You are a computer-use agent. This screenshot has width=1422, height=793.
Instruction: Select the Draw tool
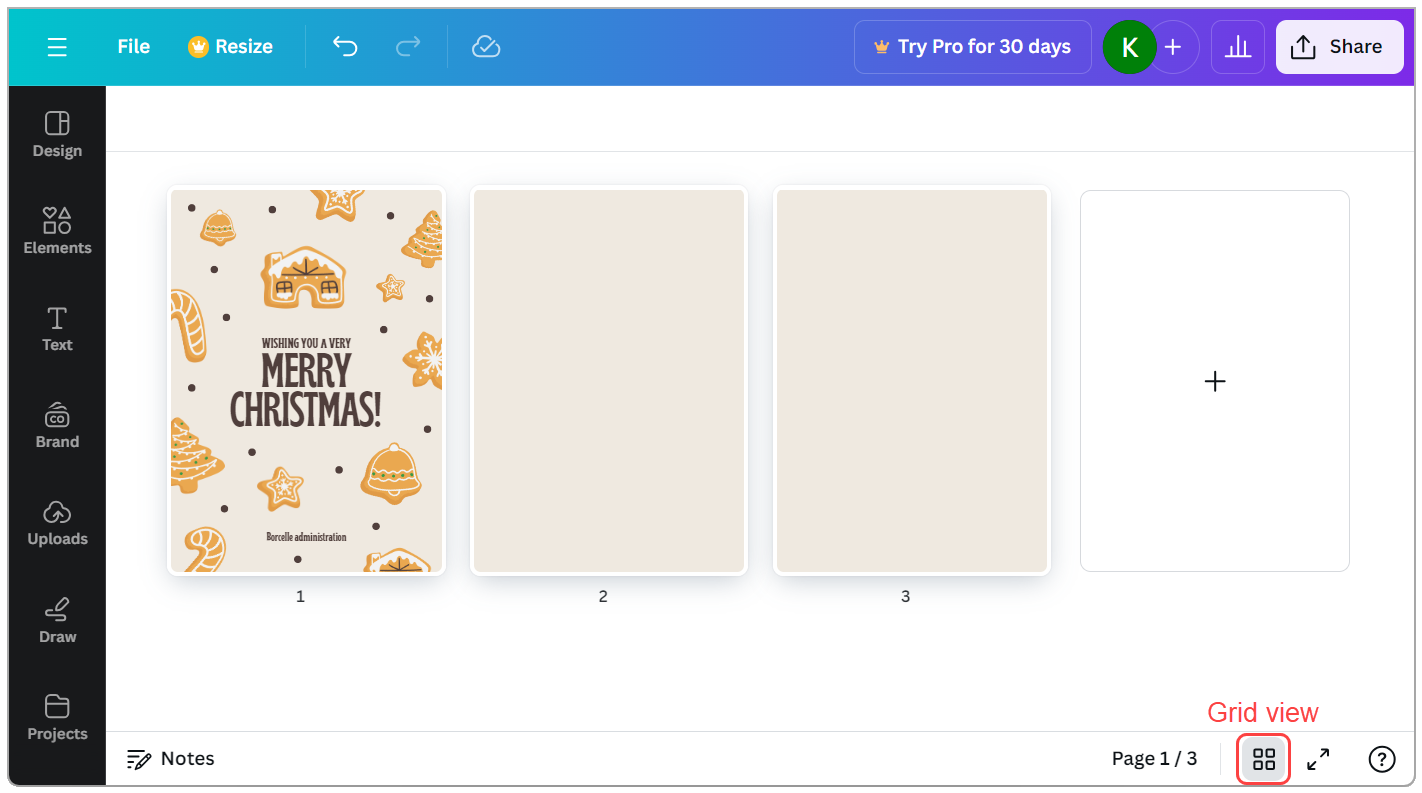56,618
